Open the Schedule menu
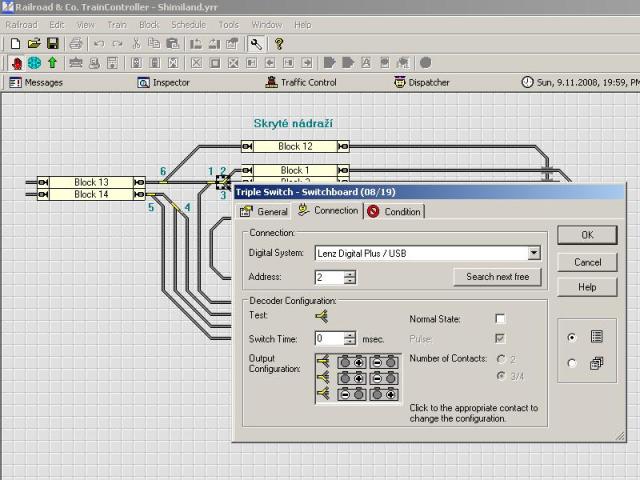Screen dimensions: 640x480 tap(189, 25)
